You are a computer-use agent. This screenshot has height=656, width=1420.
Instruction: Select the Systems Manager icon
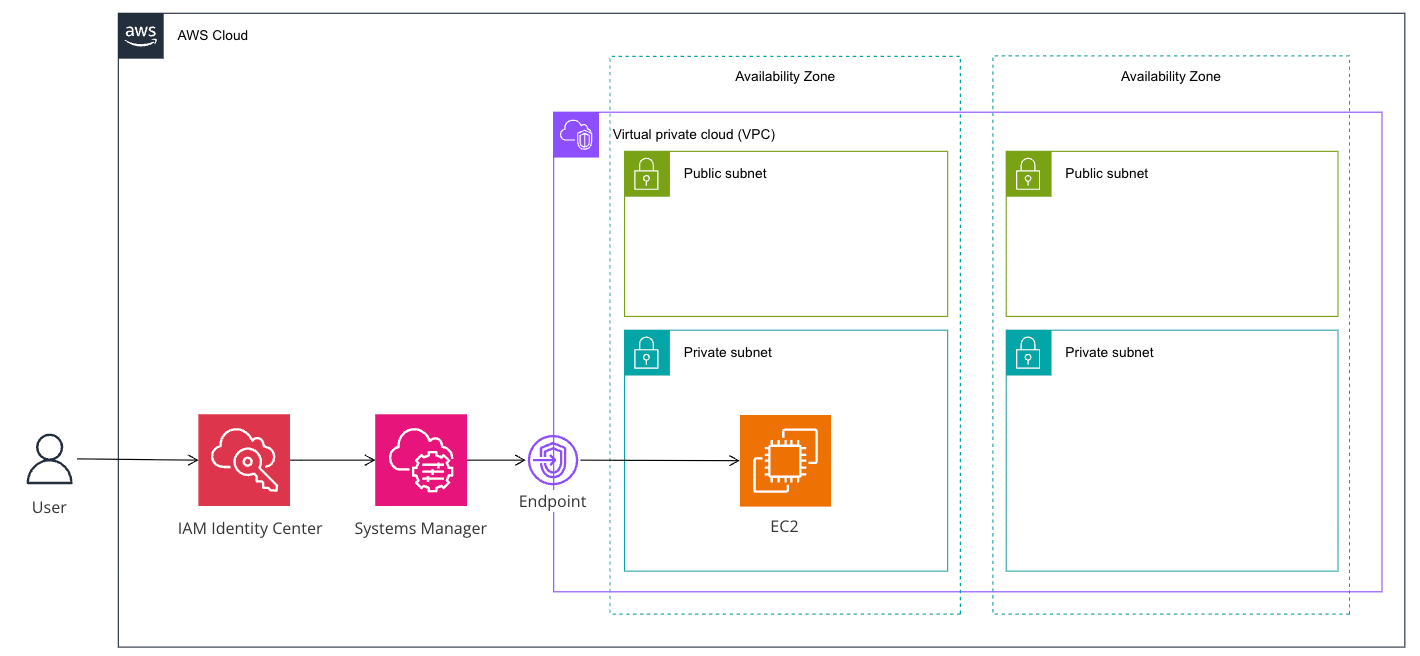click(421, 460)
